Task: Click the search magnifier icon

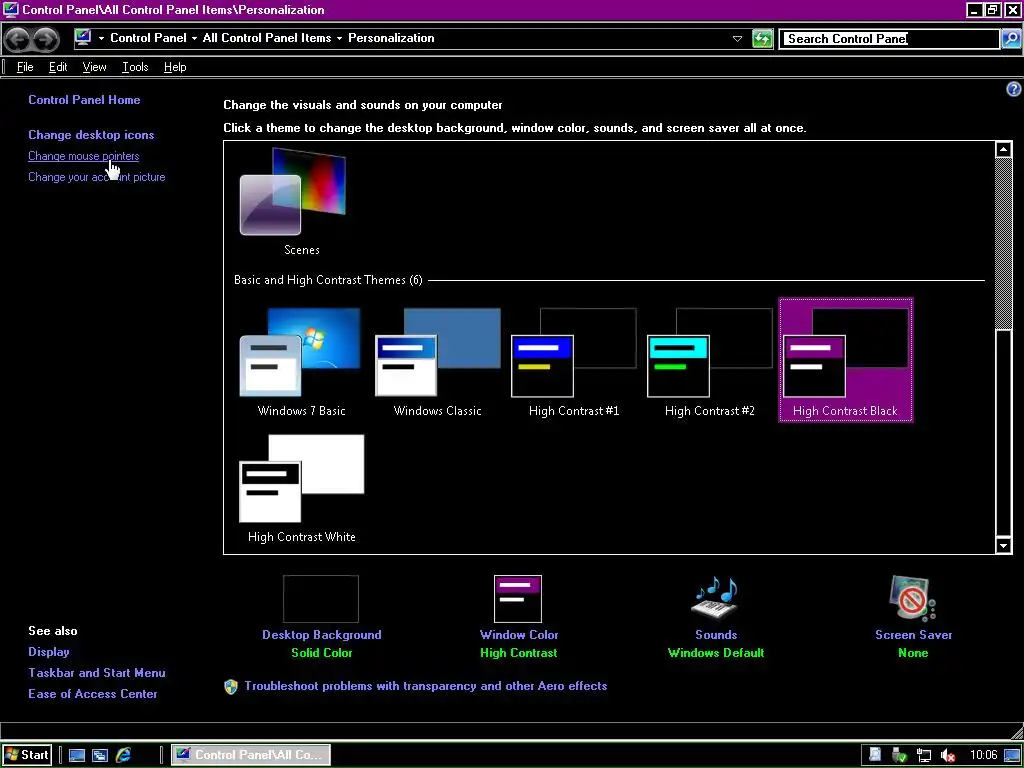Action: 1010,39
